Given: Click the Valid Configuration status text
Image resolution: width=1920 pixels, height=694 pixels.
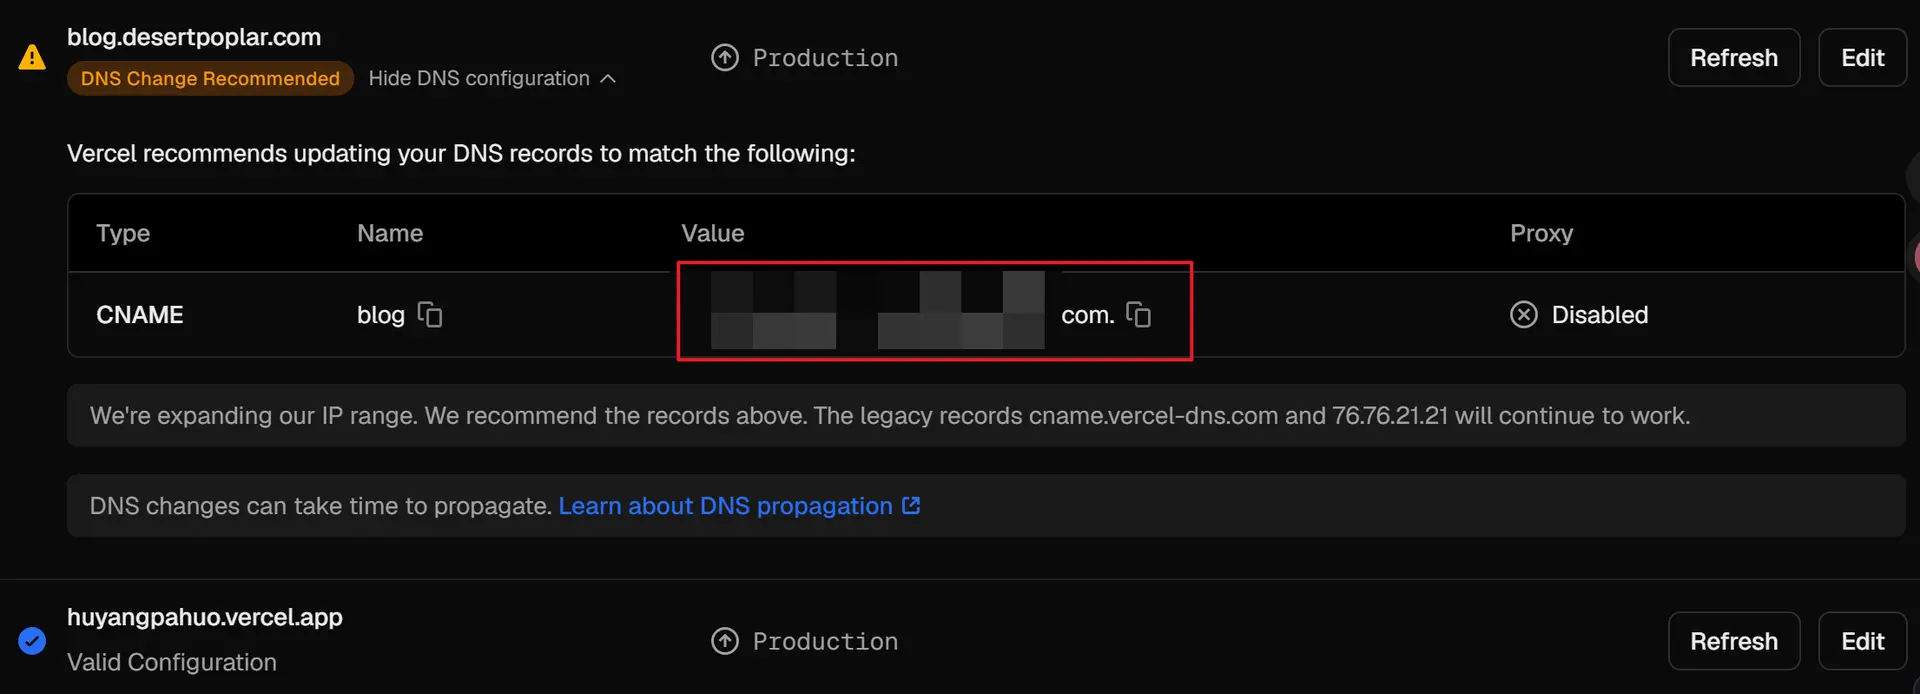Looking at the screenshot, I should pyautogui.click(x=172, y=662).
